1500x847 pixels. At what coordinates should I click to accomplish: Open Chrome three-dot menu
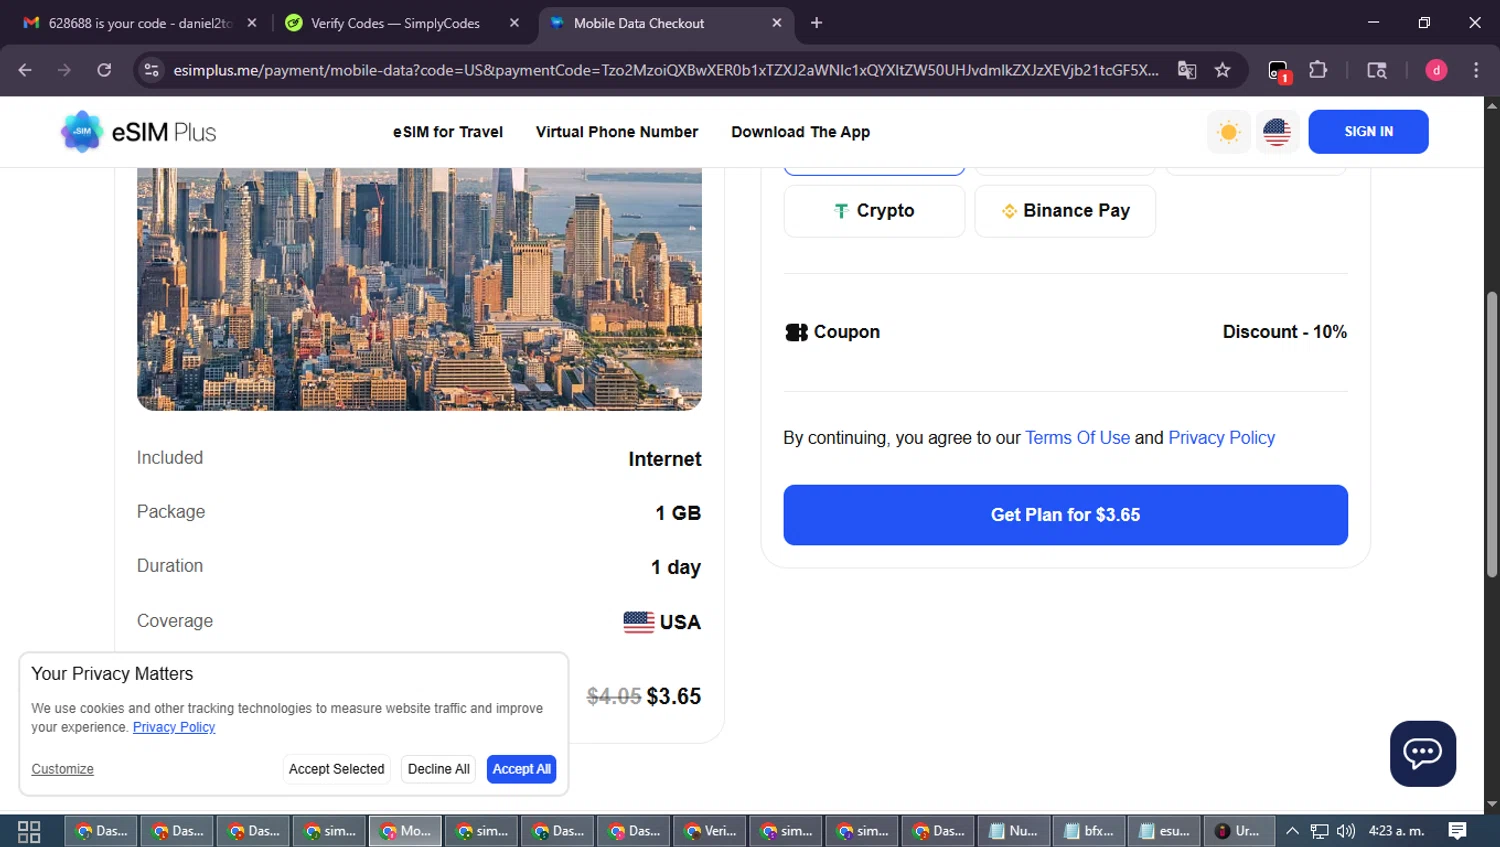click(1476, 70)
